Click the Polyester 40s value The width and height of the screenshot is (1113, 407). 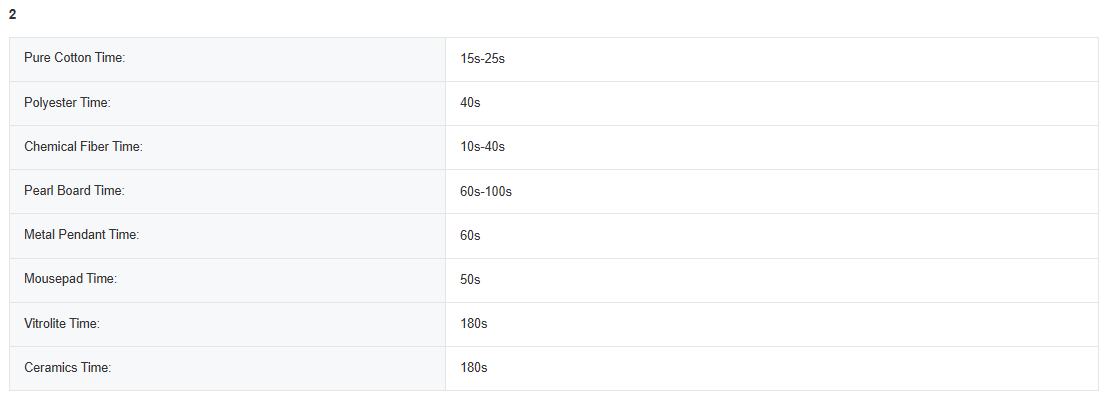(x=470, y=103)
